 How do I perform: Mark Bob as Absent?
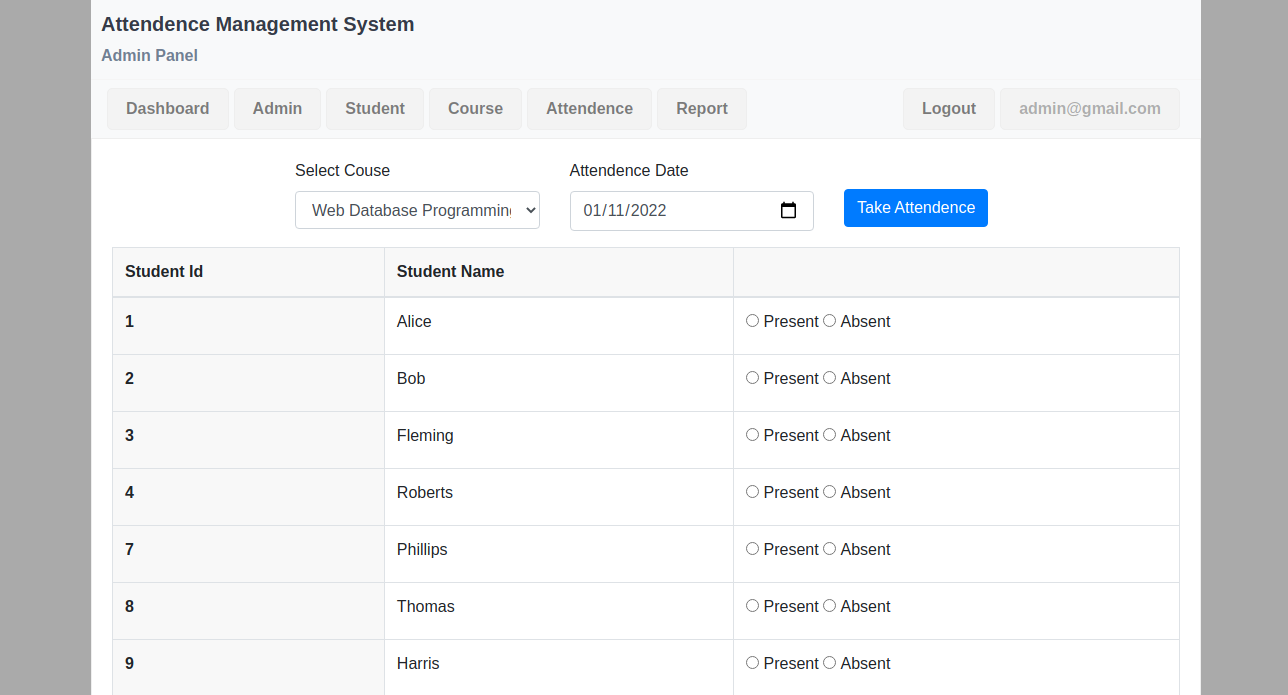click(829, 378)
